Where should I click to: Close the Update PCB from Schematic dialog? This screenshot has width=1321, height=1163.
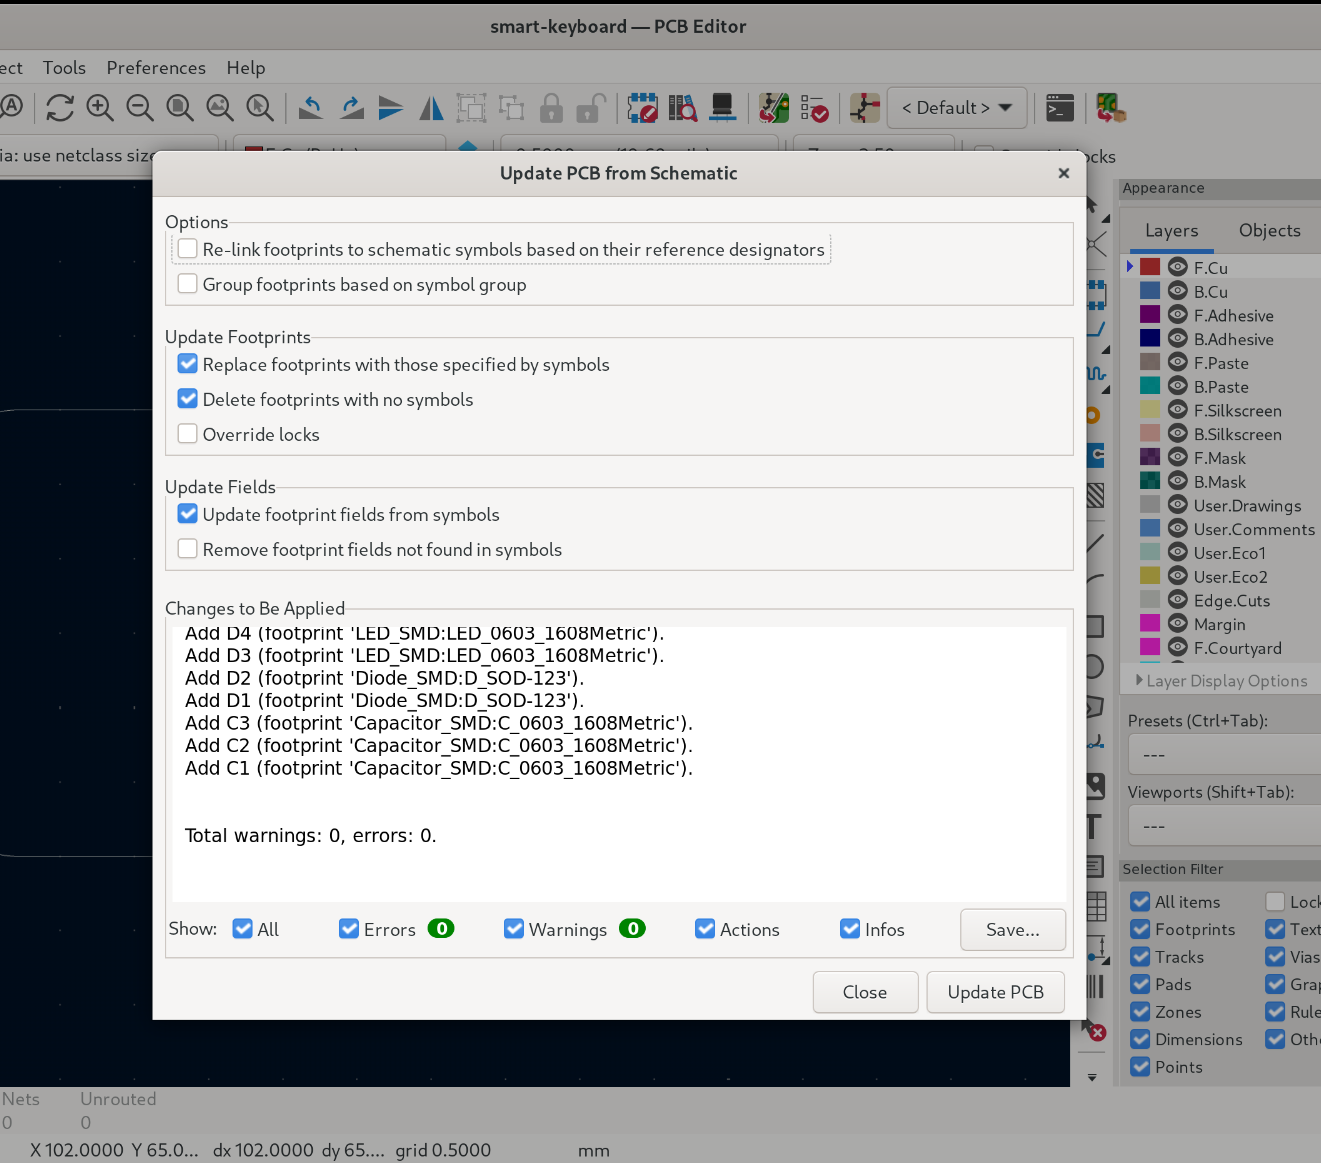[x=1064, y=173]
